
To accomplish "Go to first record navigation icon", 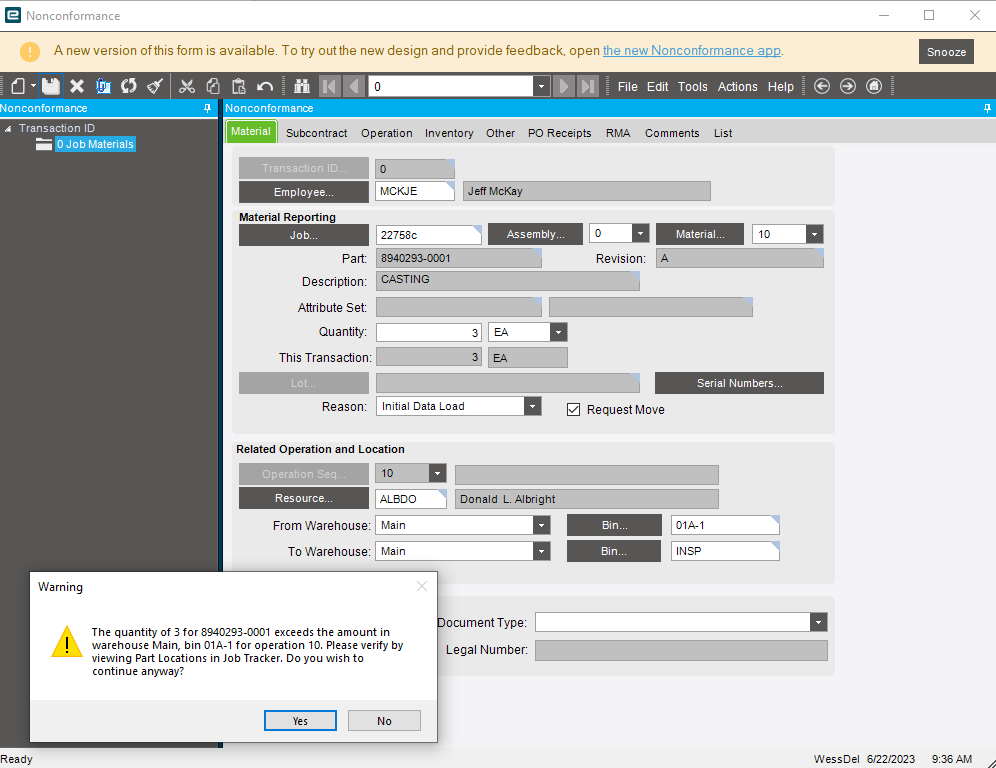I will [x=329, y=86].
